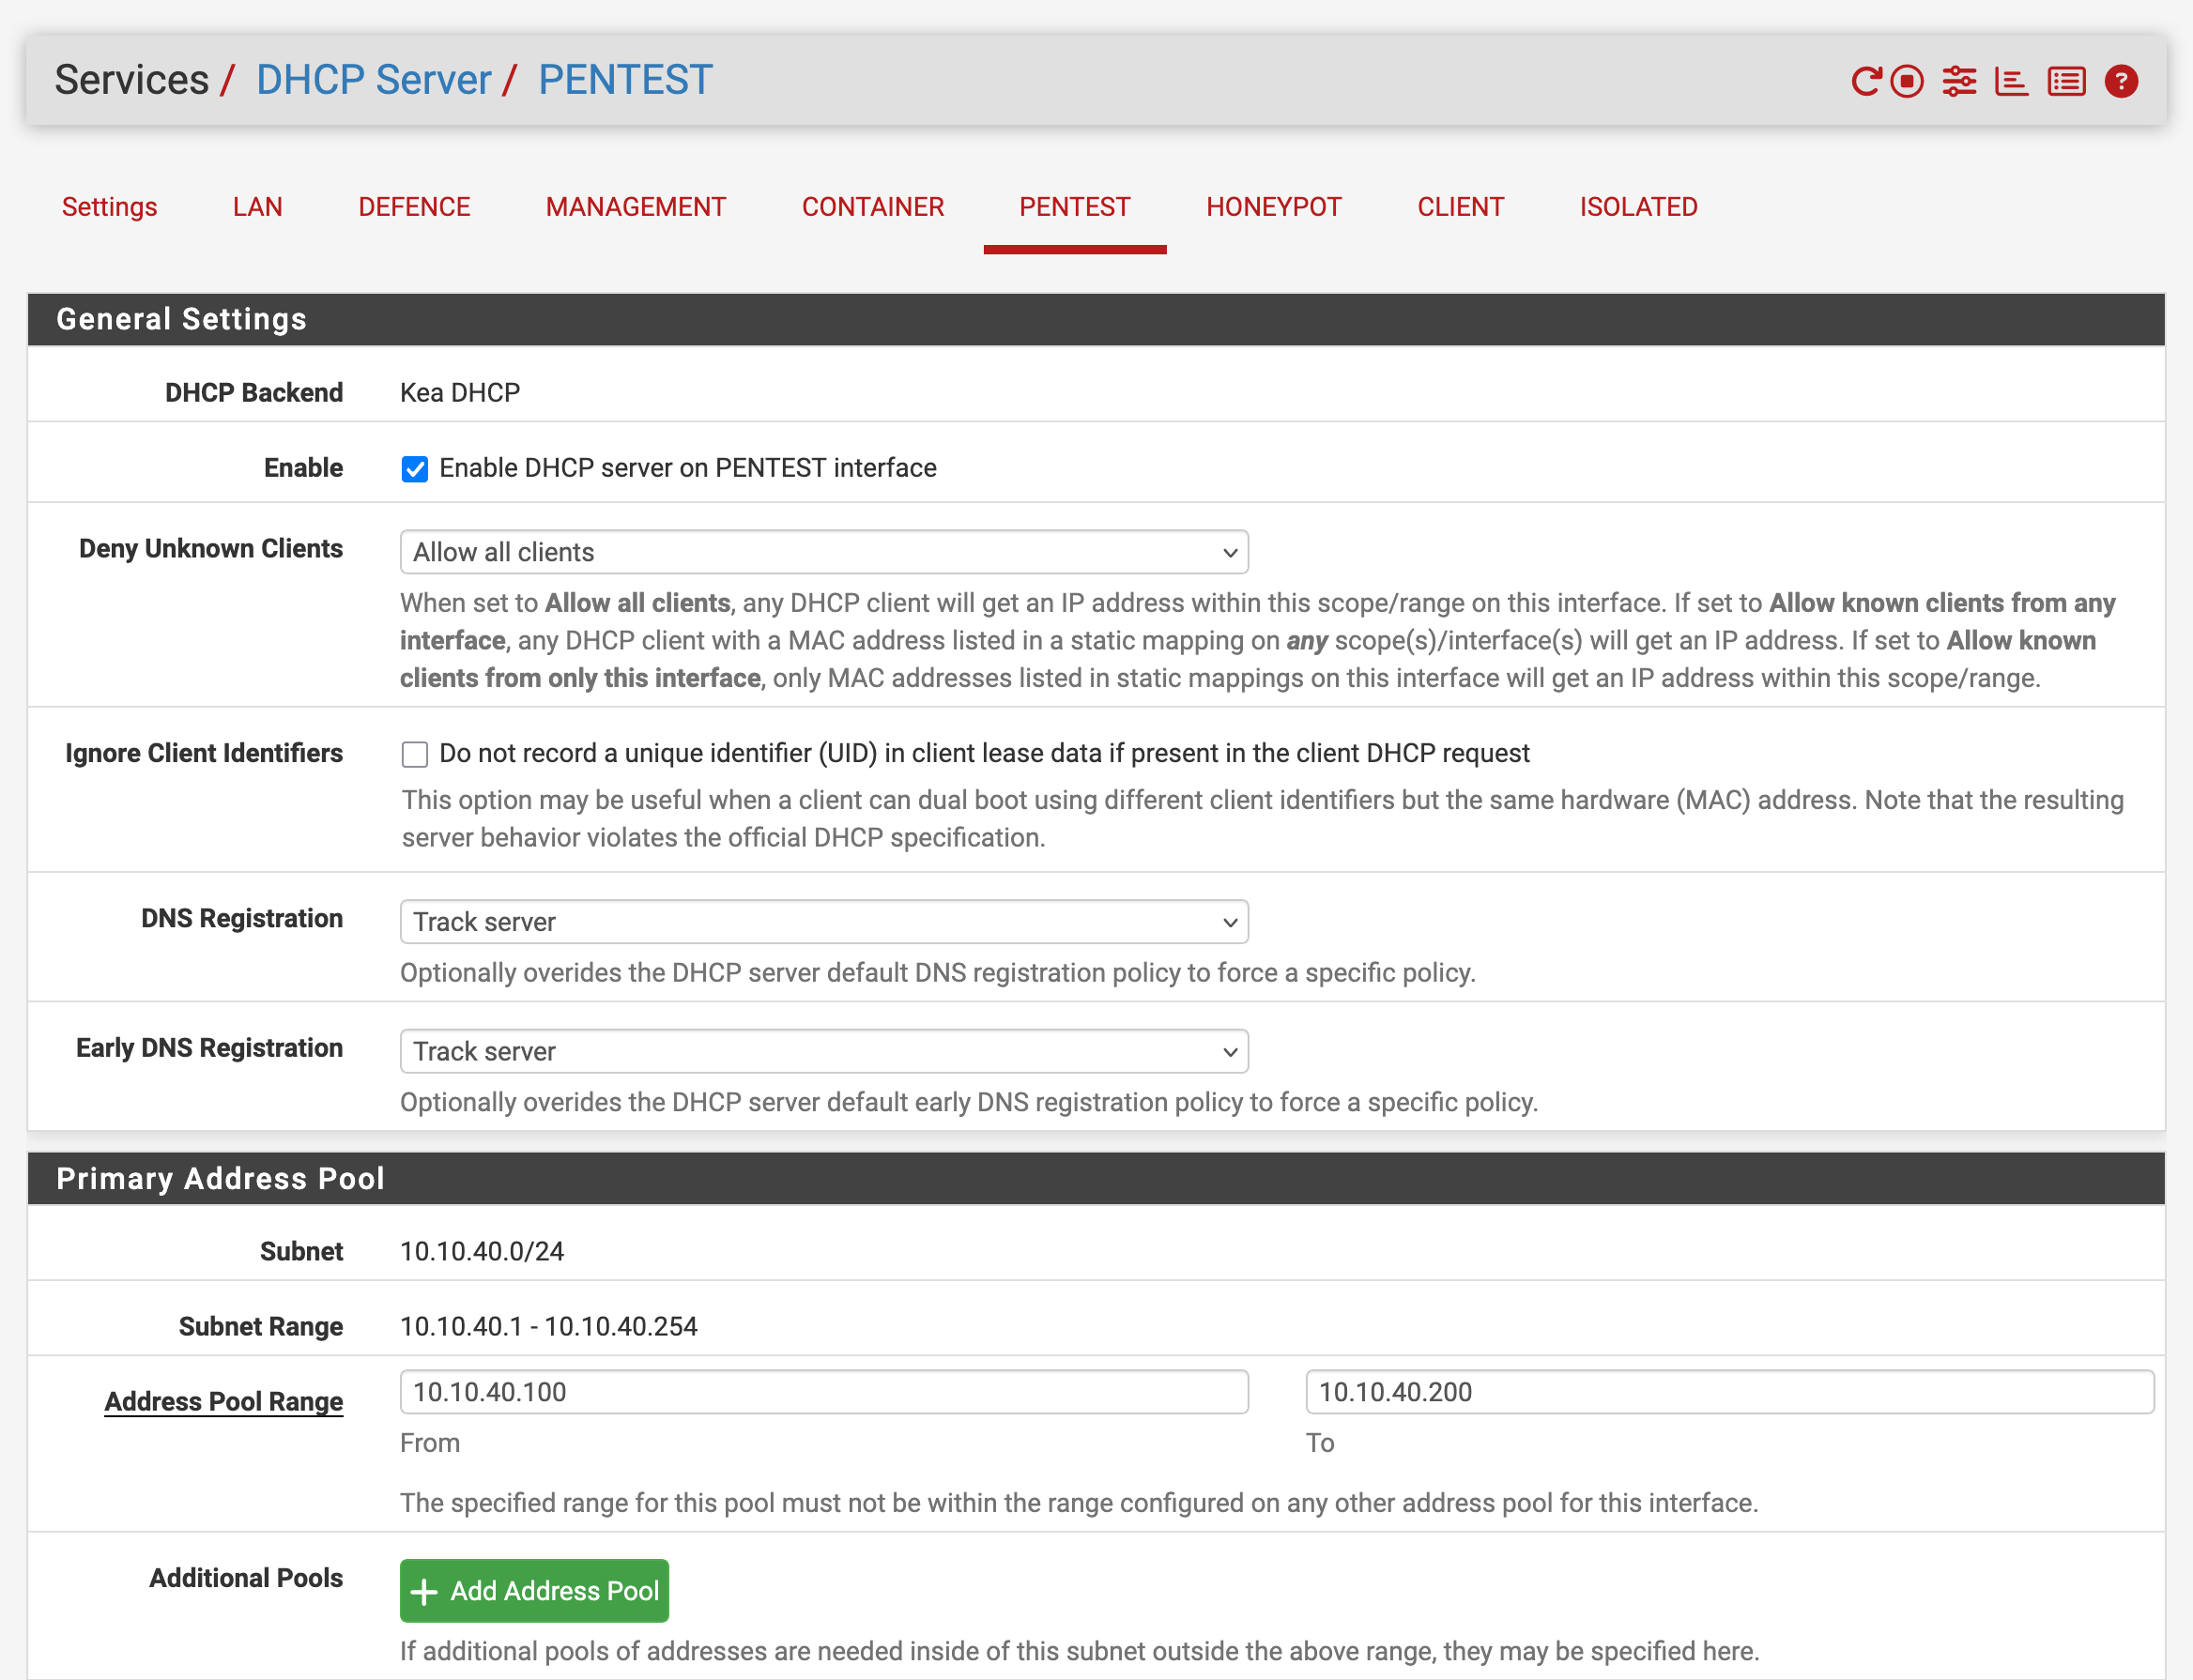Click the Kea DHCP backend value
2193x1680 pixels.
[x=460, y=393]
